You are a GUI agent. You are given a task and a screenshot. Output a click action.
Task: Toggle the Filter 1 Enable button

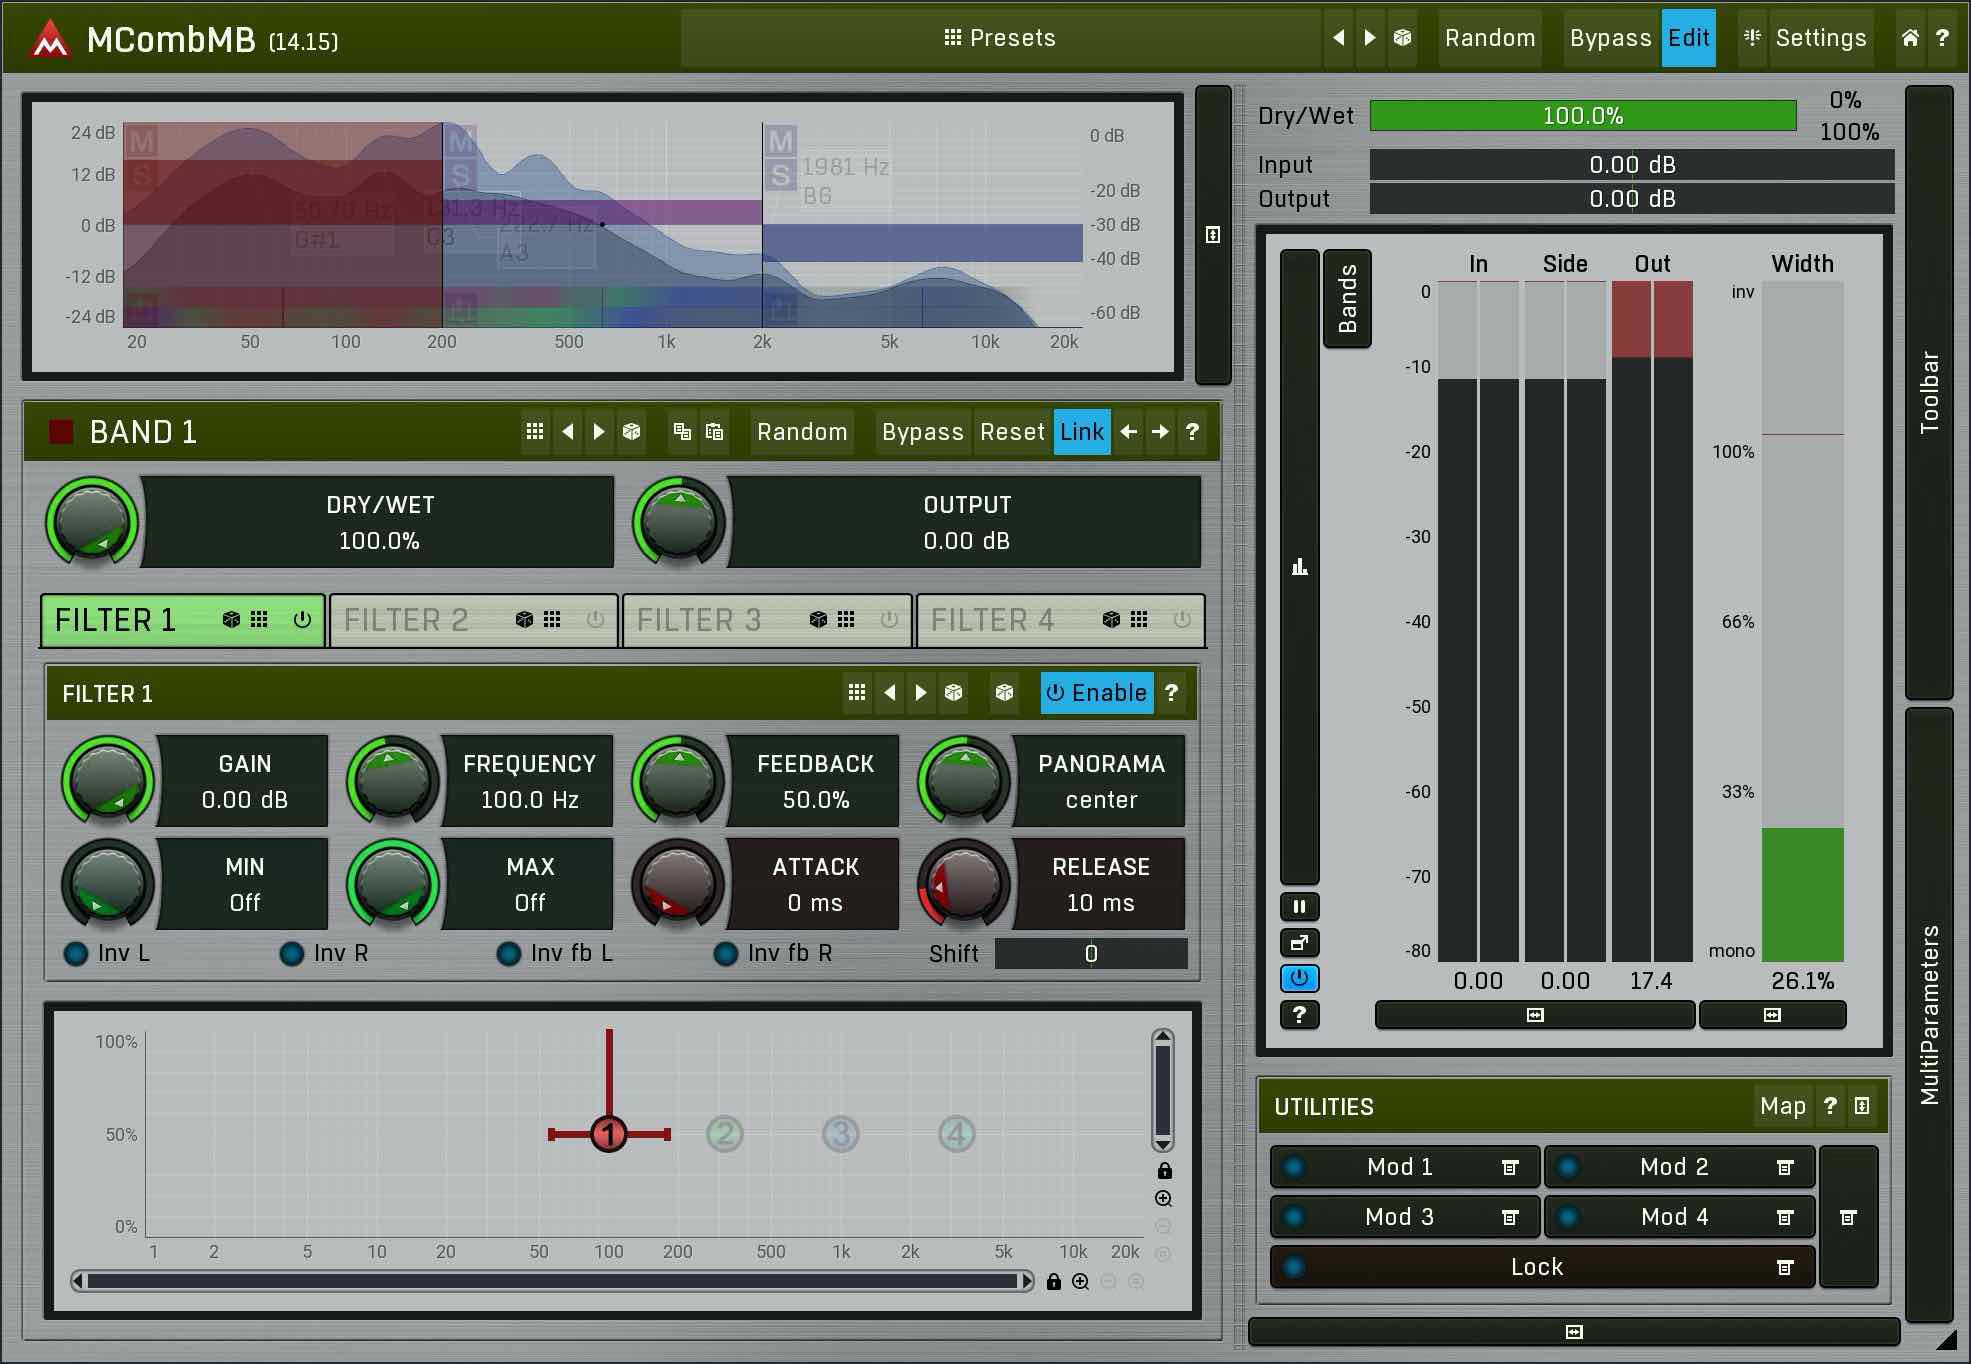pos(1096,693)
